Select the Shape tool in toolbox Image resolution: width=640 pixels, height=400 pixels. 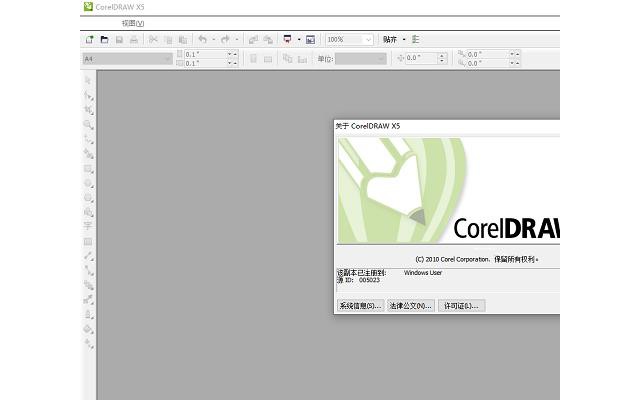(89, 96)
